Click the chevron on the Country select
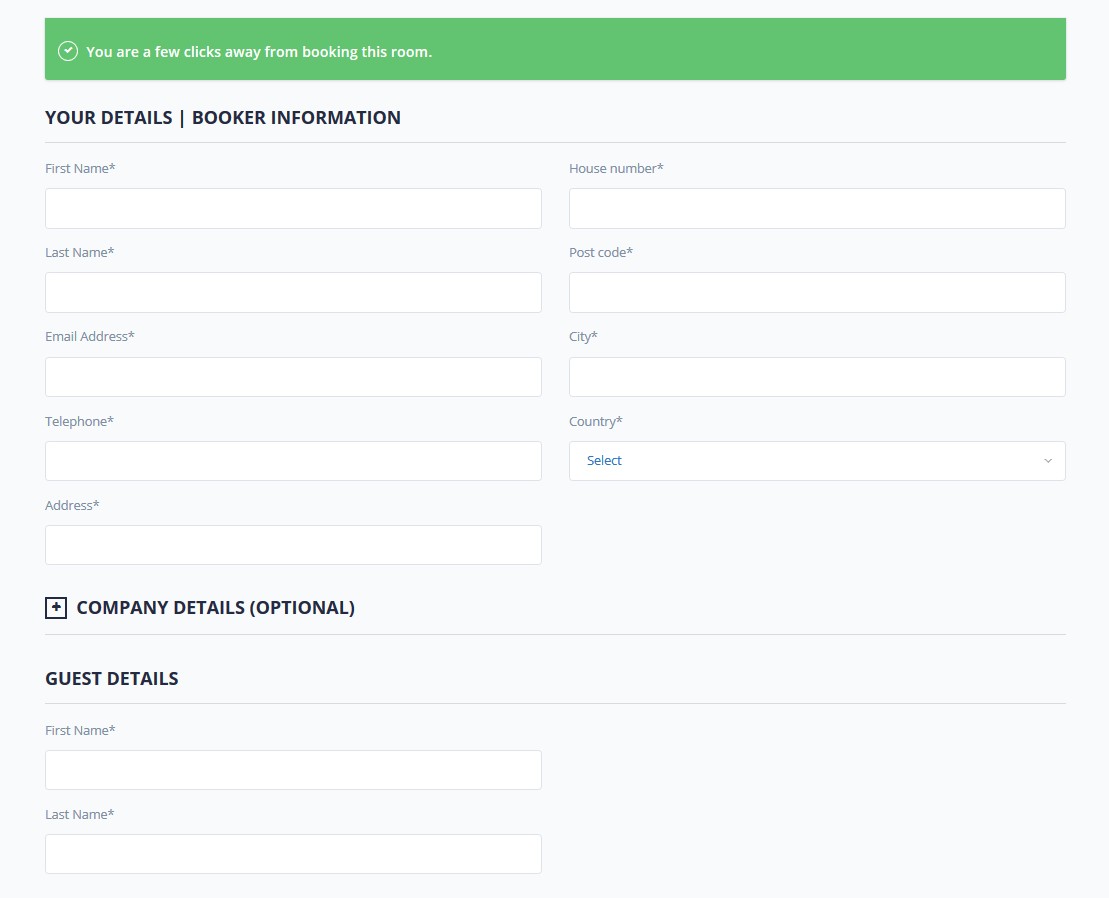The width and height of the screenshot is (1109, 898). tap(1048, 461)
